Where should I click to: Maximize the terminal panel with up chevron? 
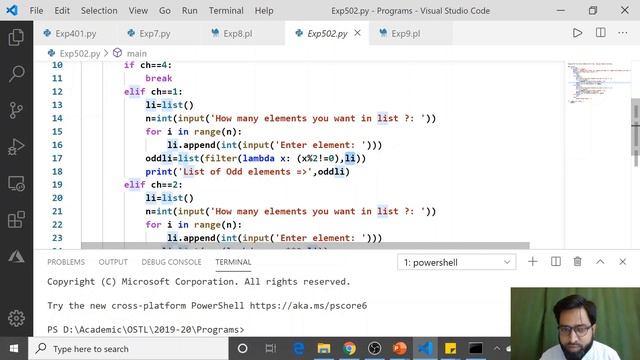(x=600, y=262)
